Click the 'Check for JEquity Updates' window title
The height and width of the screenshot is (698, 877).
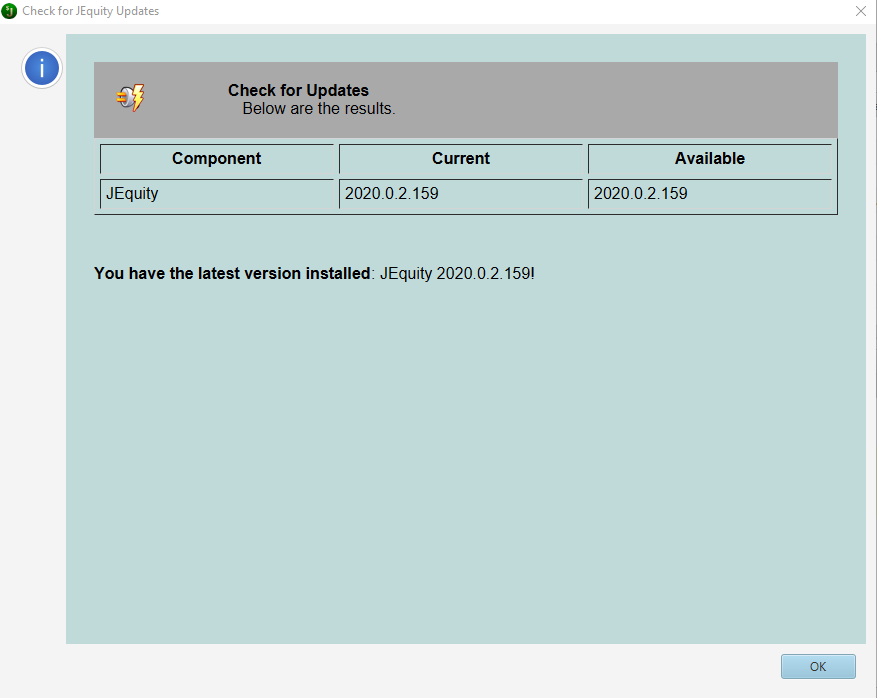pos(91,11)
